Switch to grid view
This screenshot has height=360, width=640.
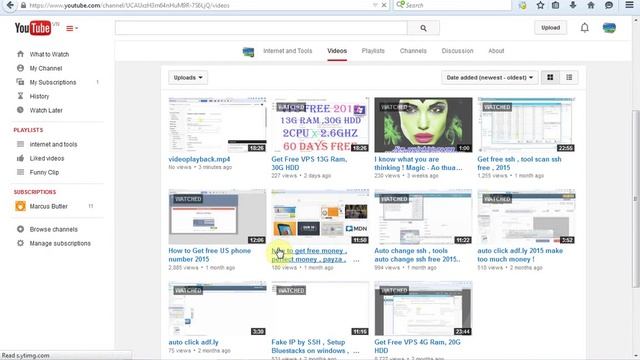point(550,78)
